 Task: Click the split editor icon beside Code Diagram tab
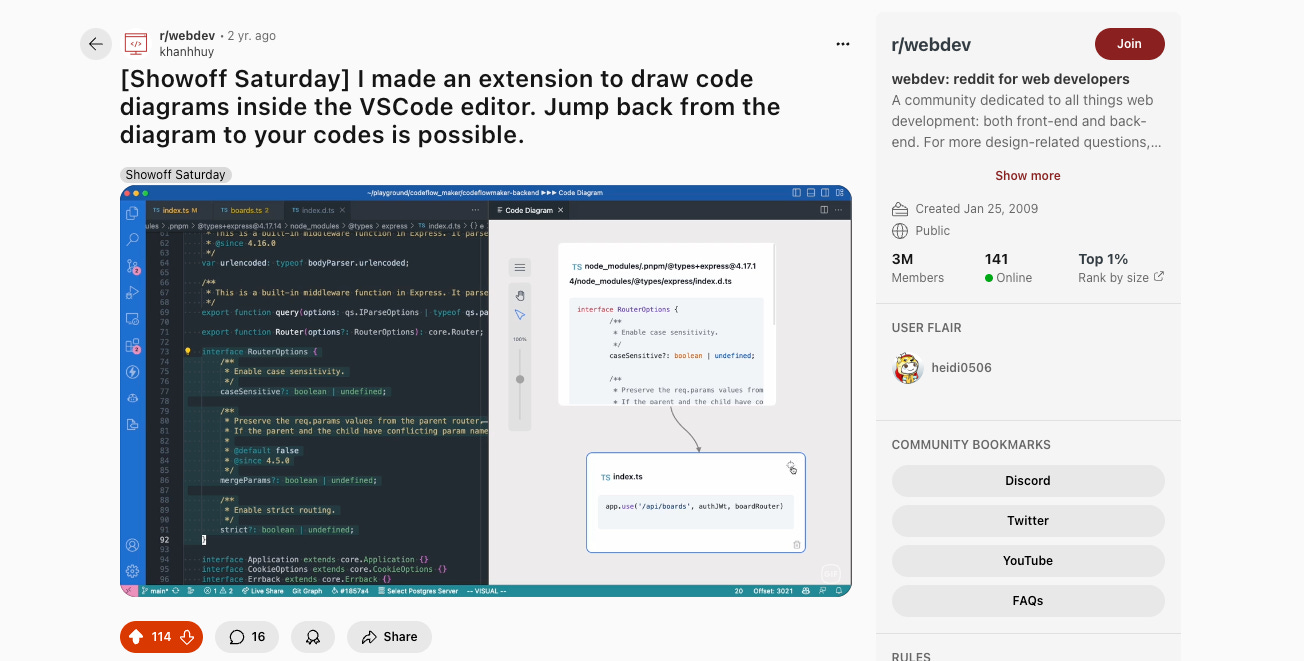824,211
